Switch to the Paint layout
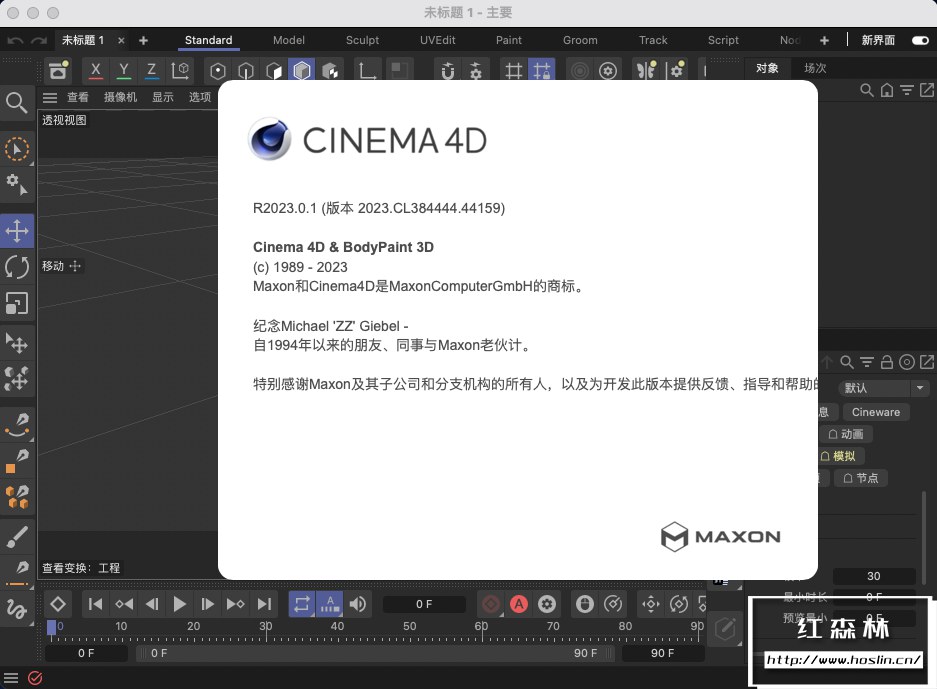937x689 pixels. [x=509, y=40]
